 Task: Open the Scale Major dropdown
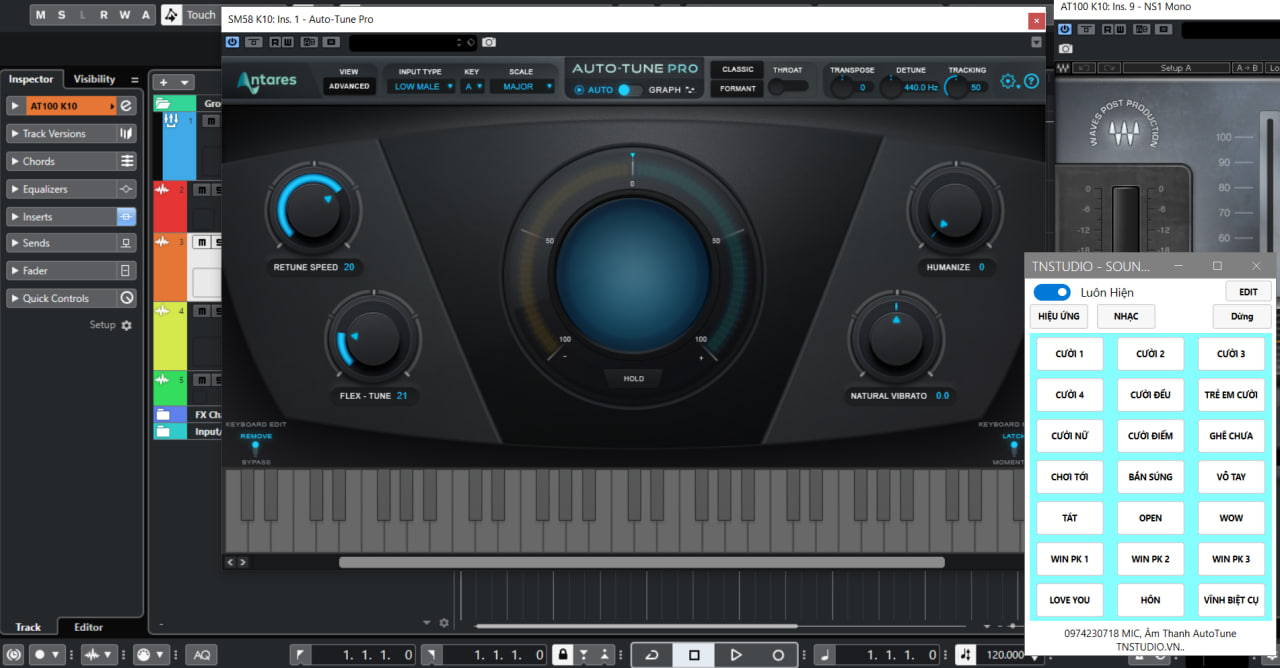(x=522, y=87)
